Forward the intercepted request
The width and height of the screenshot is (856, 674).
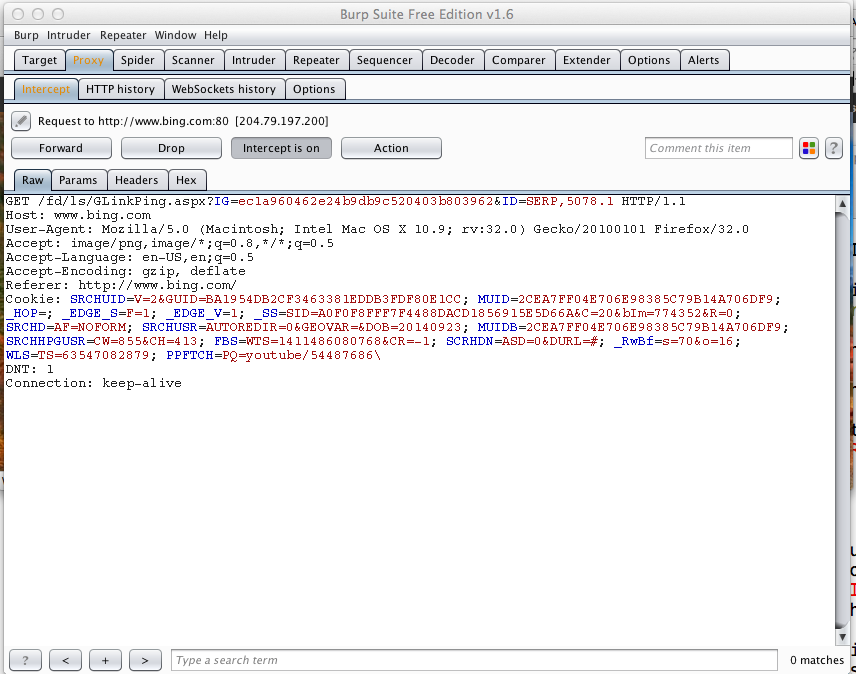pos(61,148)
